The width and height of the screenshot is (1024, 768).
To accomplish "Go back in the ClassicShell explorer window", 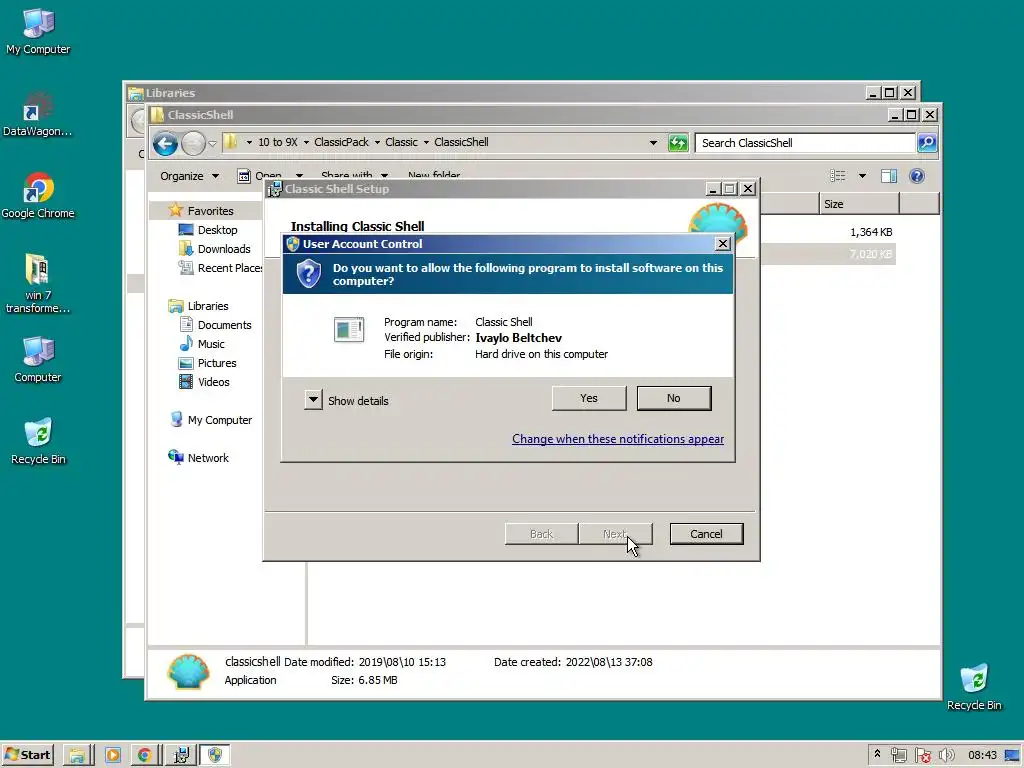I will (165, 143).
